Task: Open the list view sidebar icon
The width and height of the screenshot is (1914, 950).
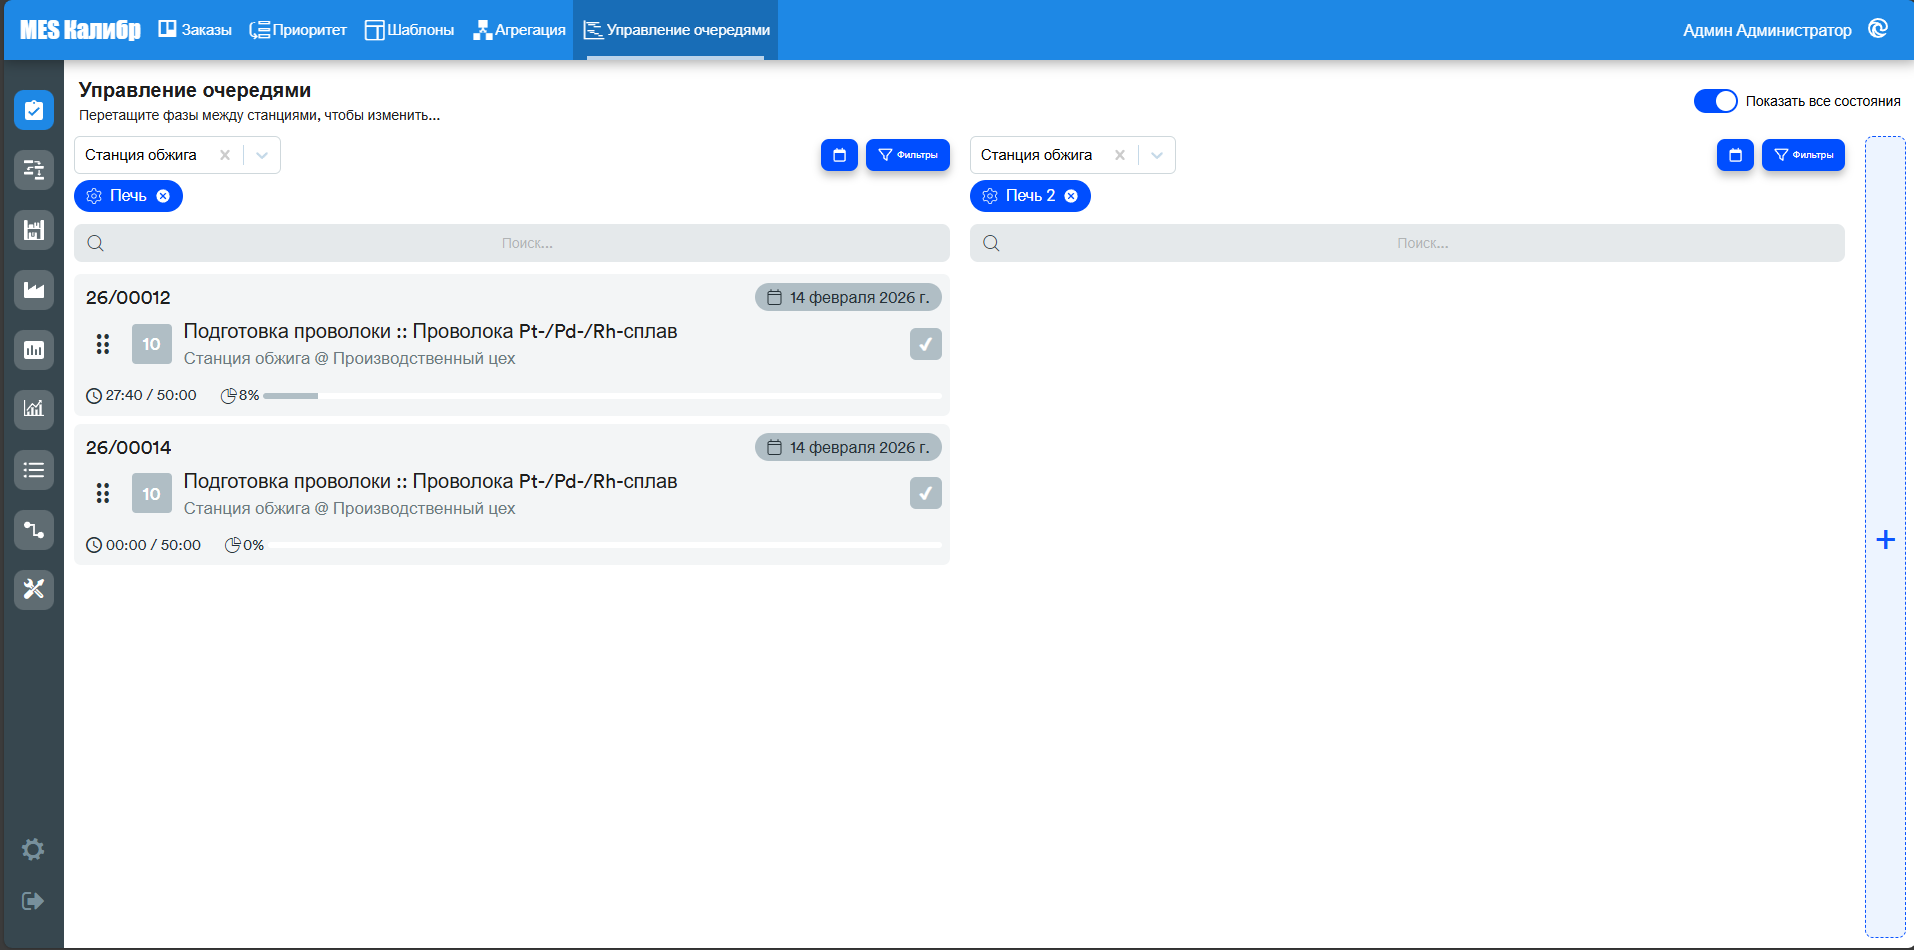Action: [x=34, y=469]
